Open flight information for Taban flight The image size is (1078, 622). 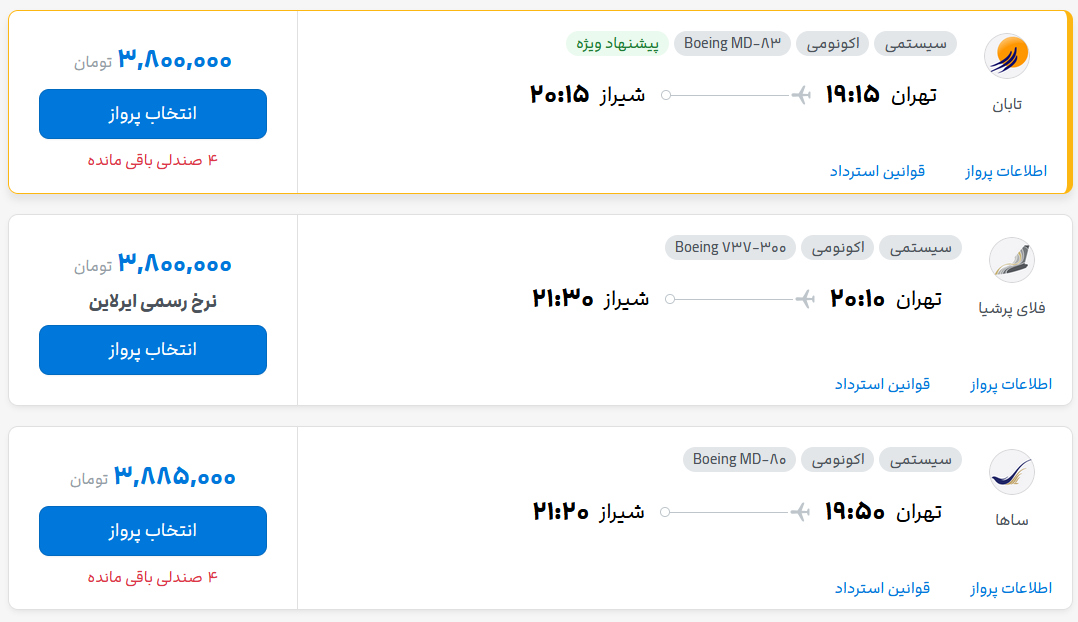click(x=1006, y=171)
